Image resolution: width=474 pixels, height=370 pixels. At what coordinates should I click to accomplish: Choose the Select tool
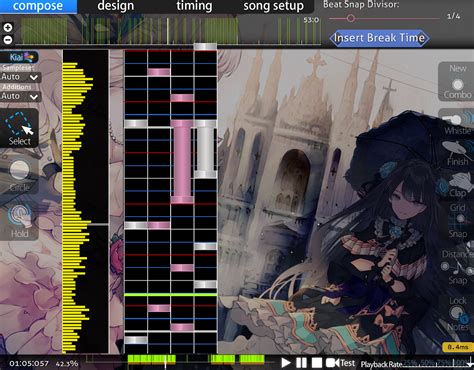point(19,128)
